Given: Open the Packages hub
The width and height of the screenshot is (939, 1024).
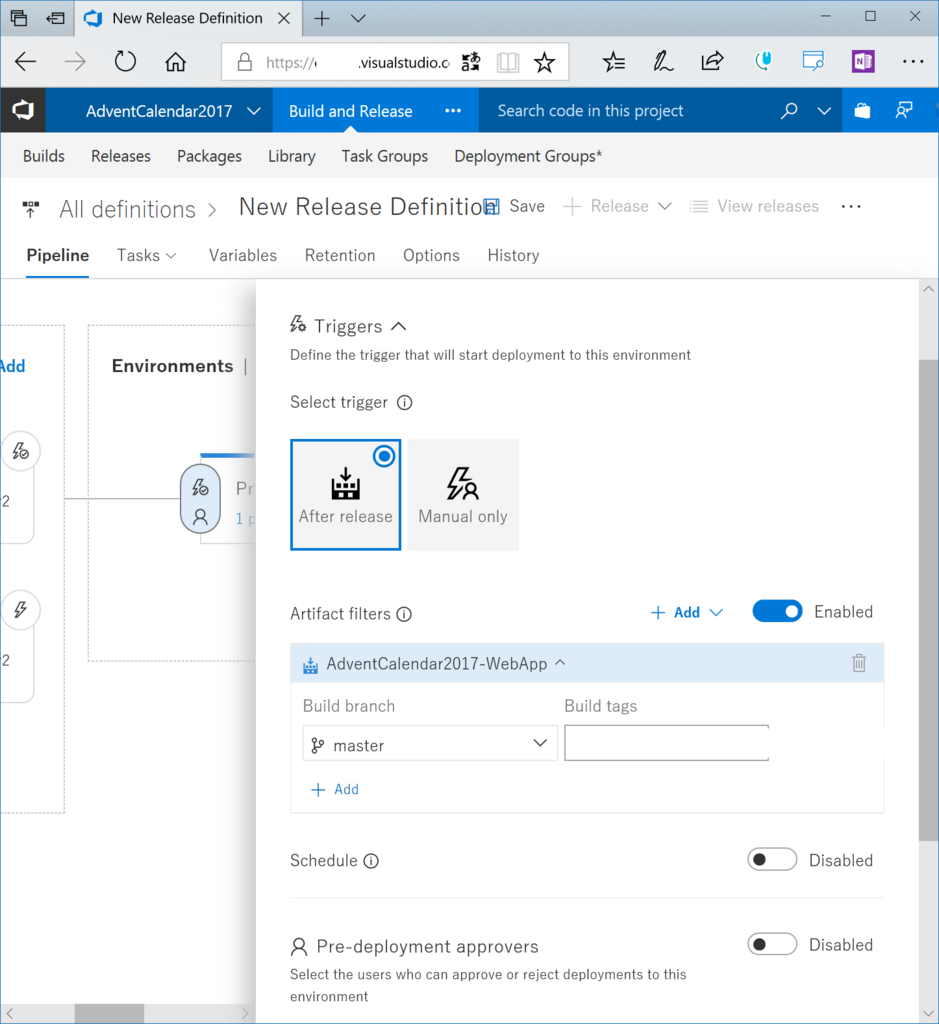Looking at the screenshot, I should click(209, 156).
